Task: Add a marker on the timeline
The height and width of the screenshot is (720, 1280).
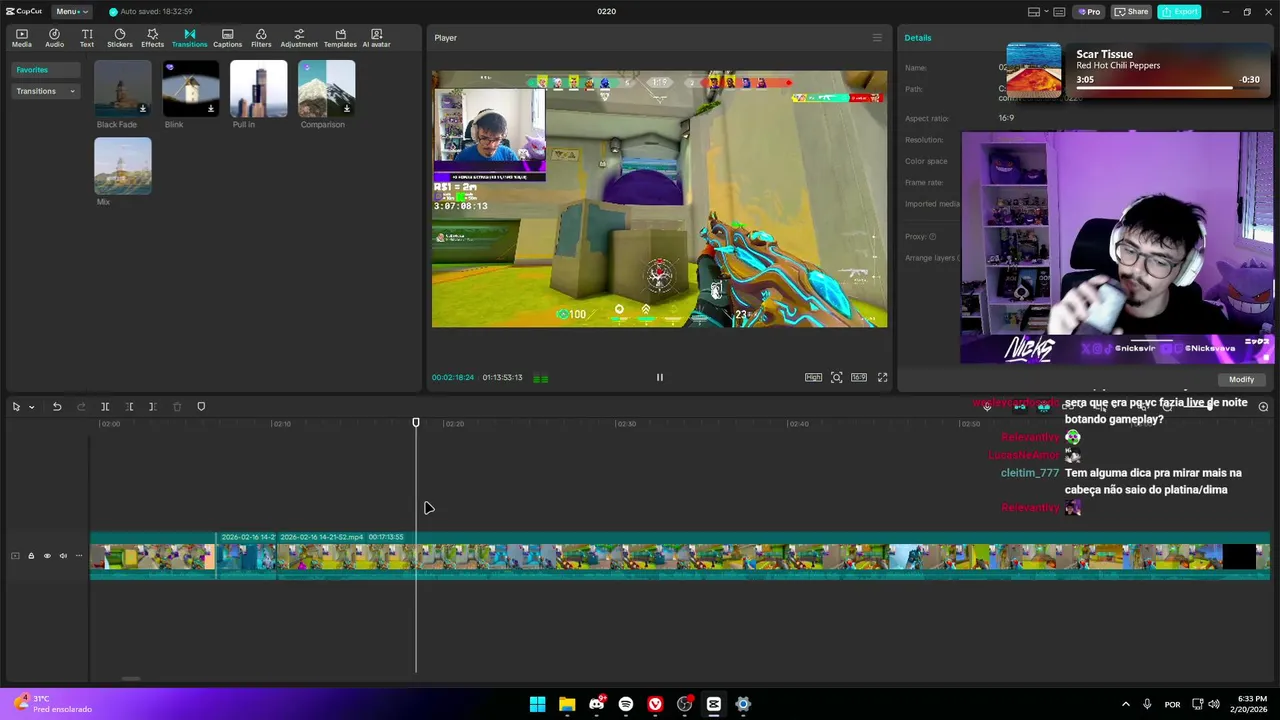Action: pyautogui.click(x=201, y=406)
